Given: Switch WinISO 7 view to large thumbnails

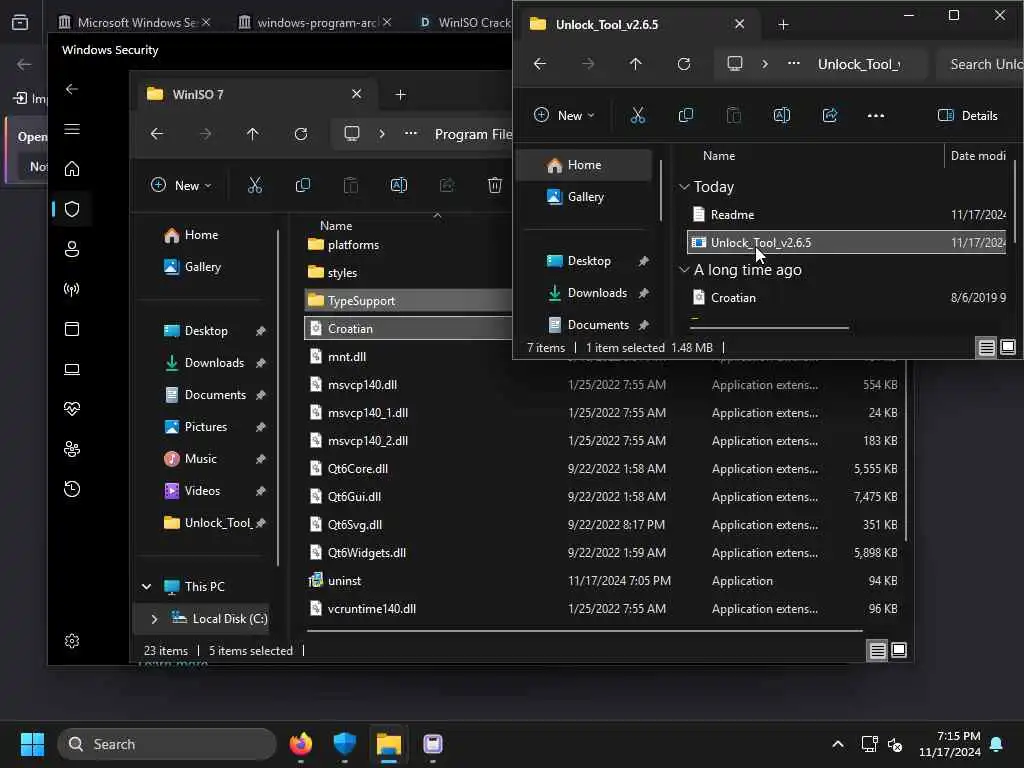Looking at the screenshot, I should pos(899,650).
